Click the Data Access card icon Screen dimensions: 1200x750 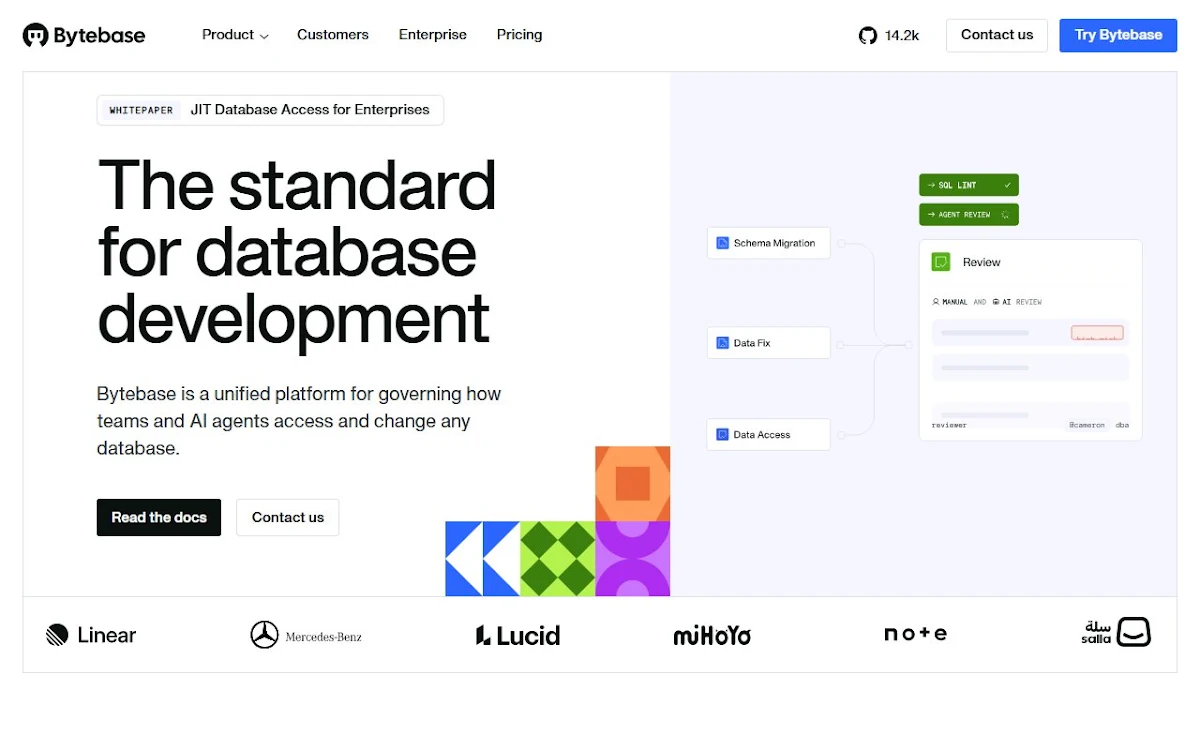(x=723, y=435)
